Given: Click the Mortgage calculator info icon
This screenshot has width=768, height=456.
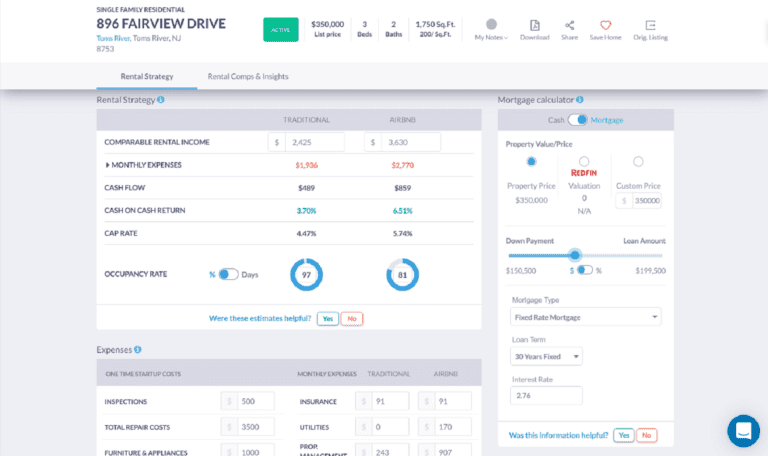Looking at the screenshot, I should point(580,100).
